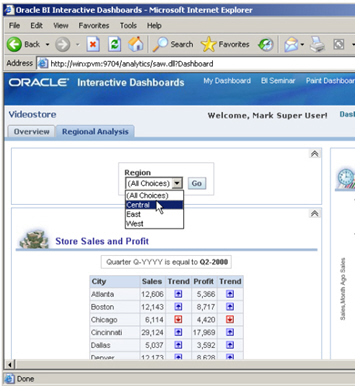This screenshot has width=361, height=391.
Task: Open the Mail icon dropdown arrow
Action: tap(302, 45)
